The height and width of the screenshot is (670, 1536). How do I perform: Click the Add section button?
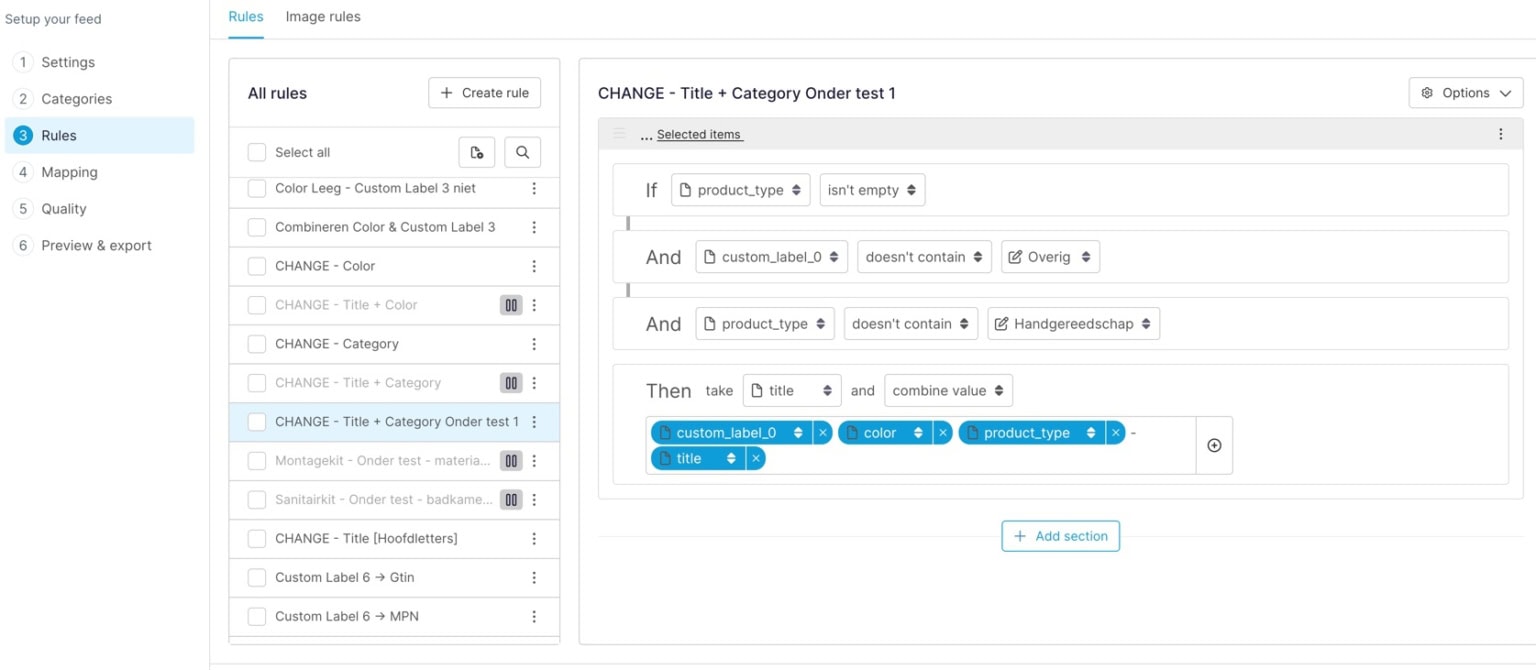pos(1060,536)
